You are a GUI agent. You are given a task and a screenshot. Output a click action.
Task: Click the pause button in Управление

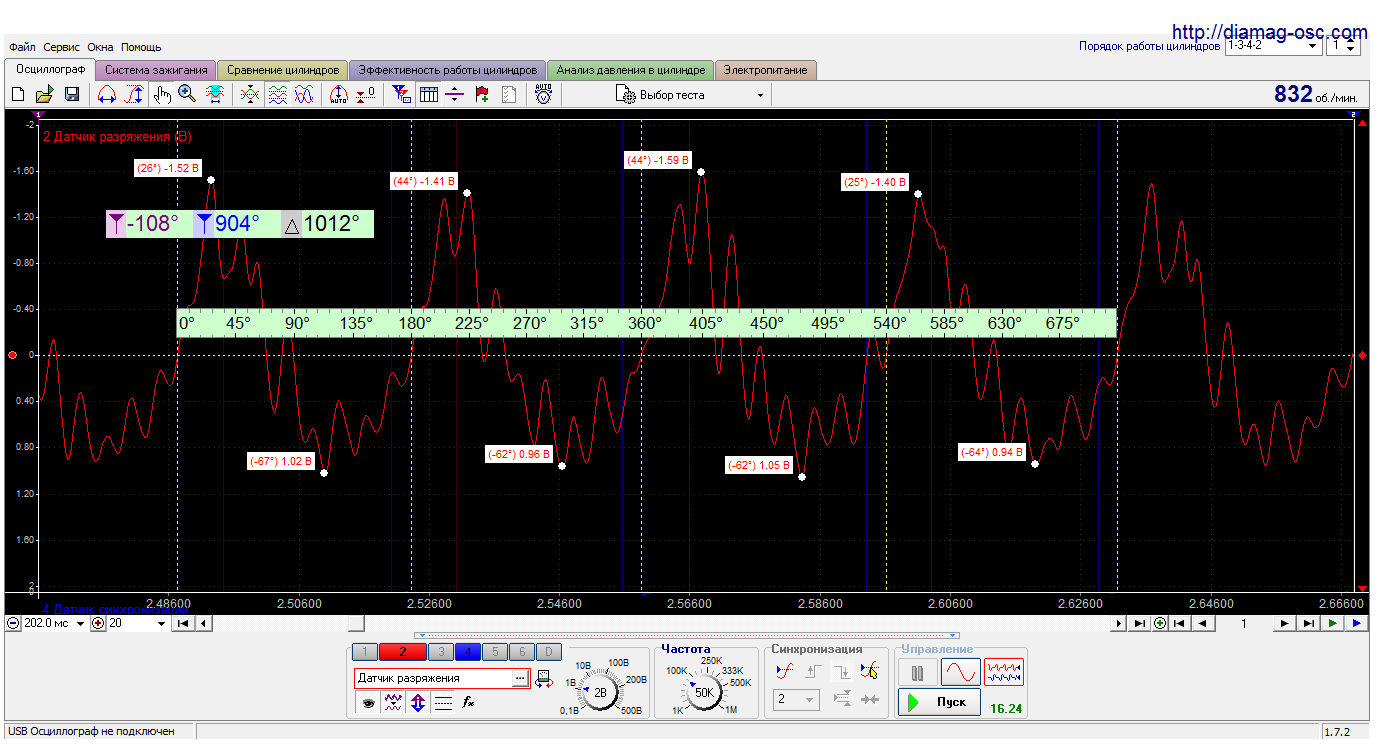click(x=918, y=672)
